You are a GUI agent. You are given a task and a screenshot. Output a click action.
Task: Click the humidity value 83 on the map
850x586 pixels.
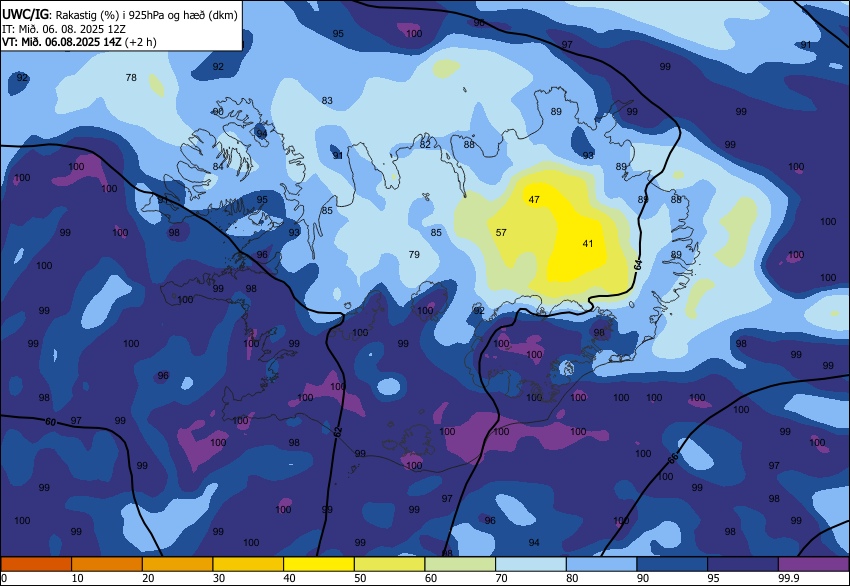[x=327, y=100]
